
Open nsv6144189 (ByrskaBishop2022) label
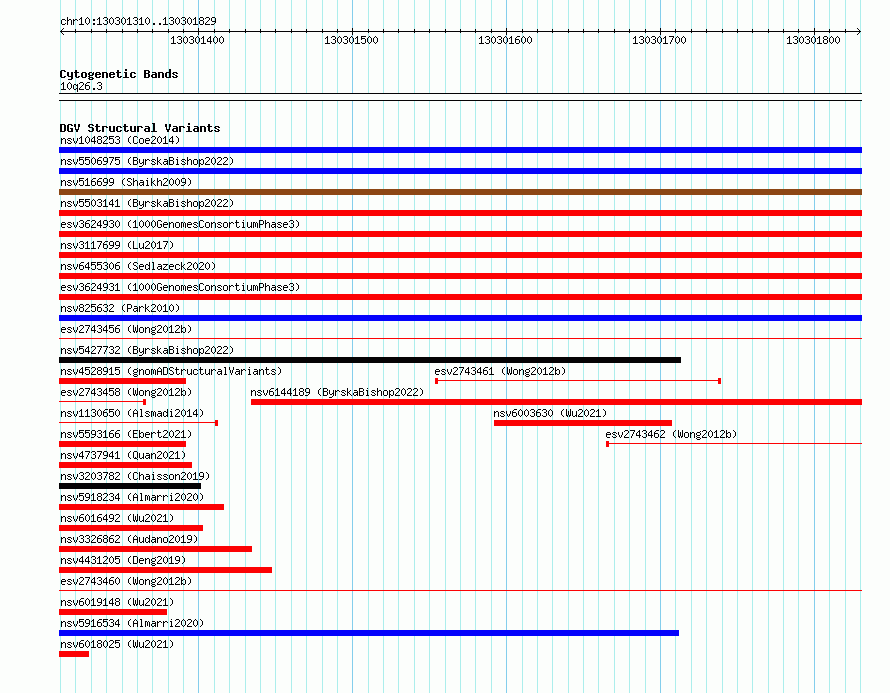(337, 392)
